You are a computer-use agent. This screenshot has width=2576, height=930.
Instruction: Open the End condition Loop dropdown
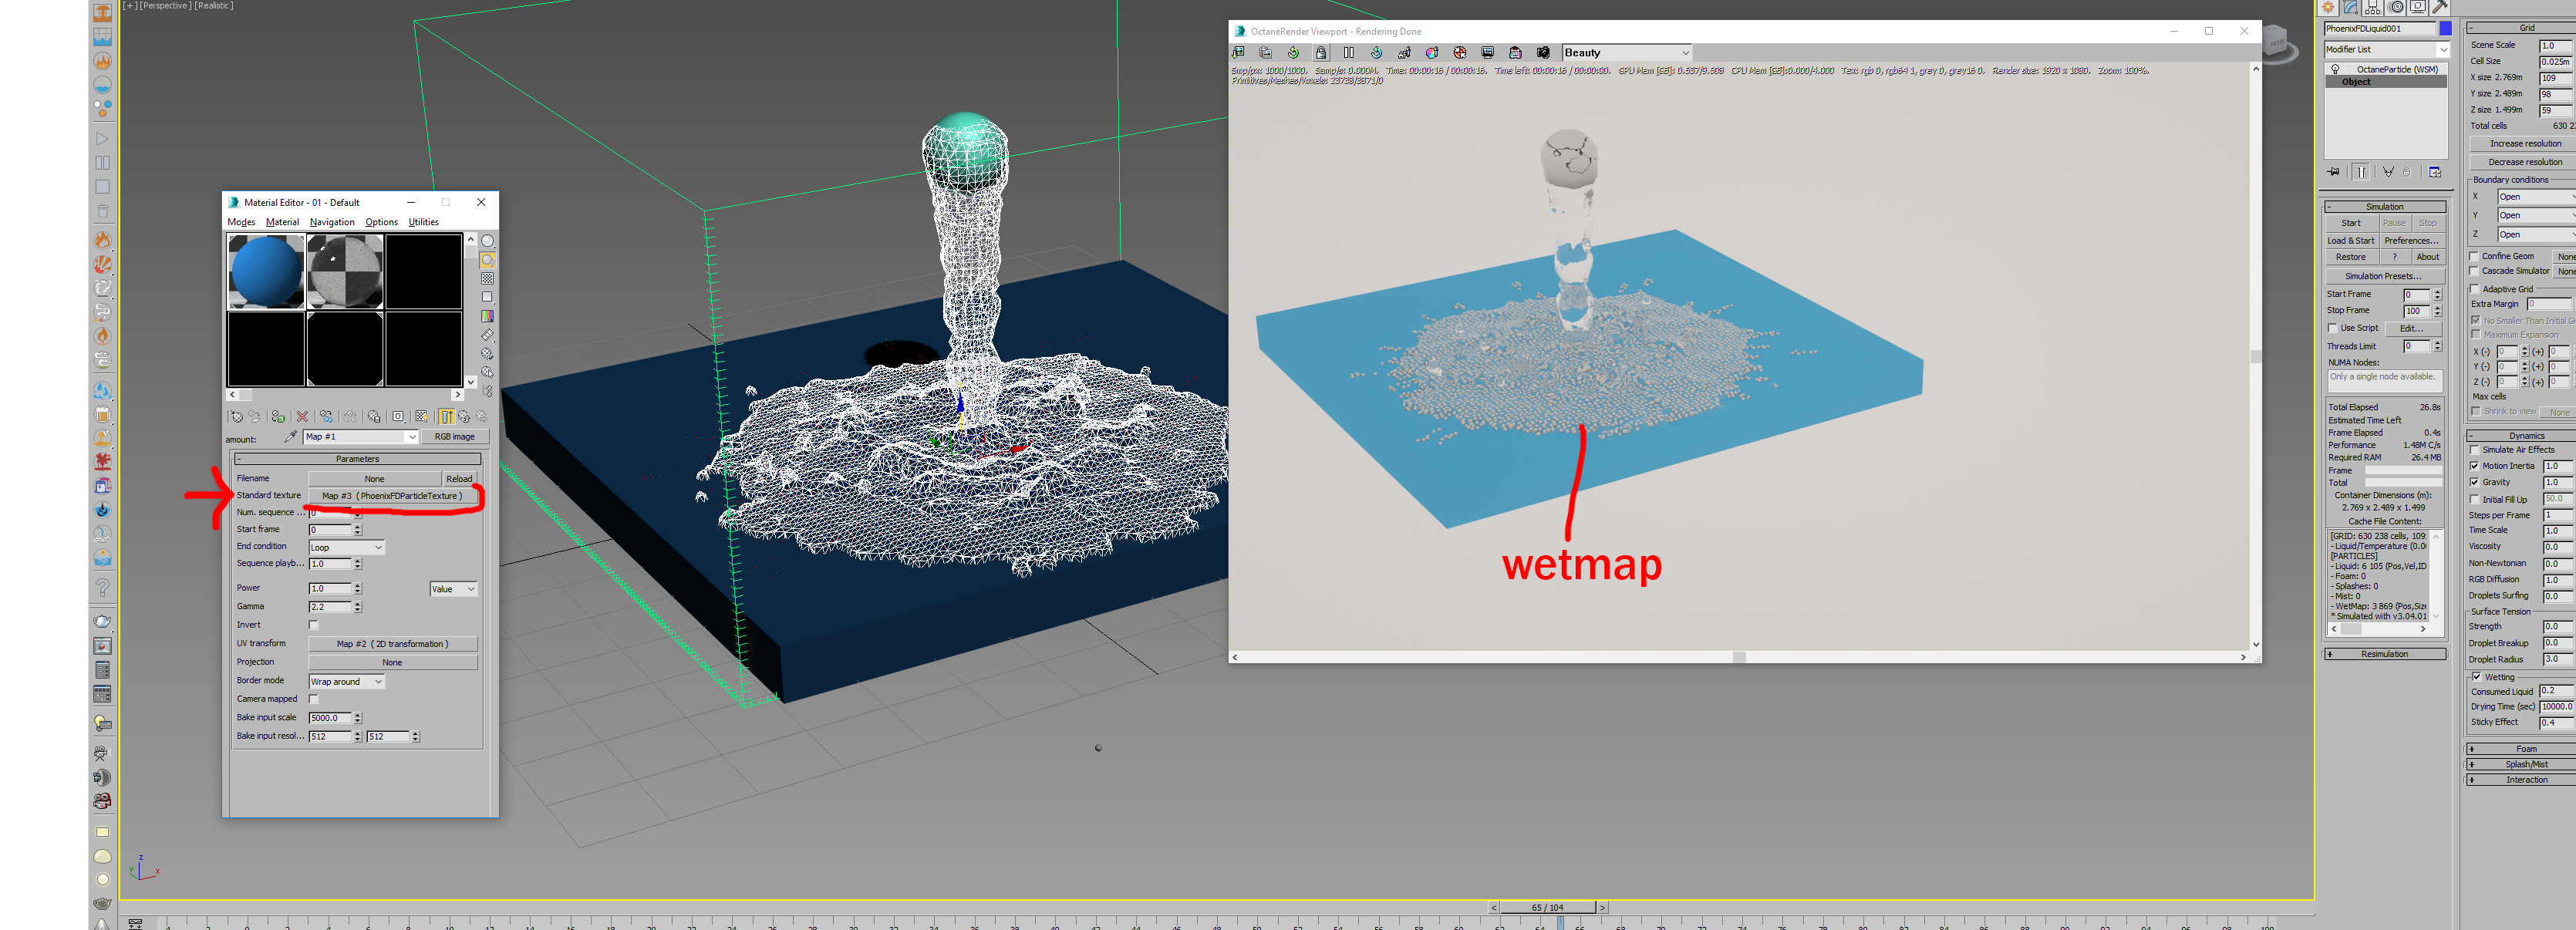(346, 548)
